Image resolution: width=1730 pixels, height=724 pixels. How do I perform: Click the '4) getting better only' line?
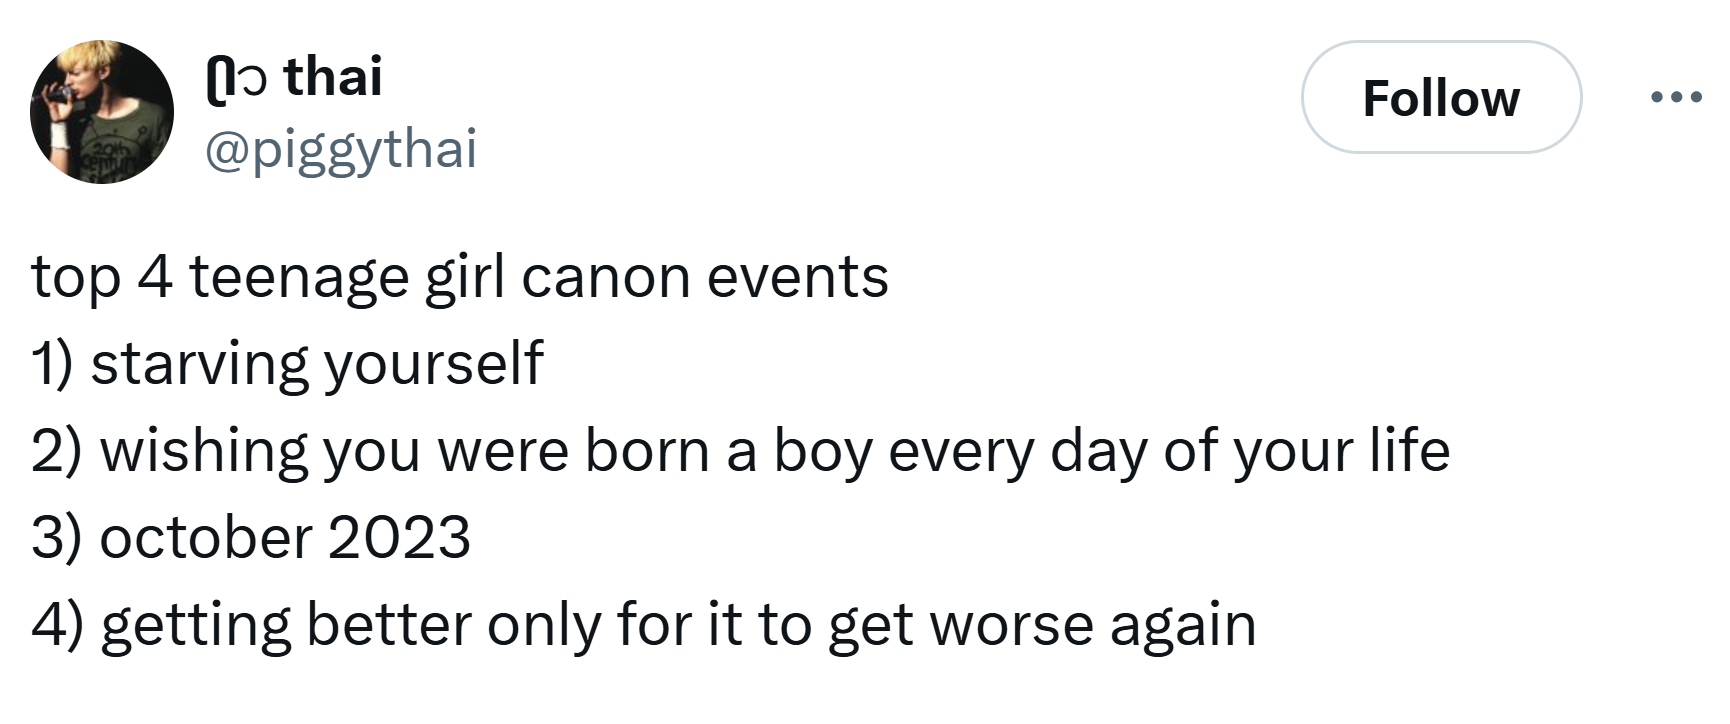point(644,625)
